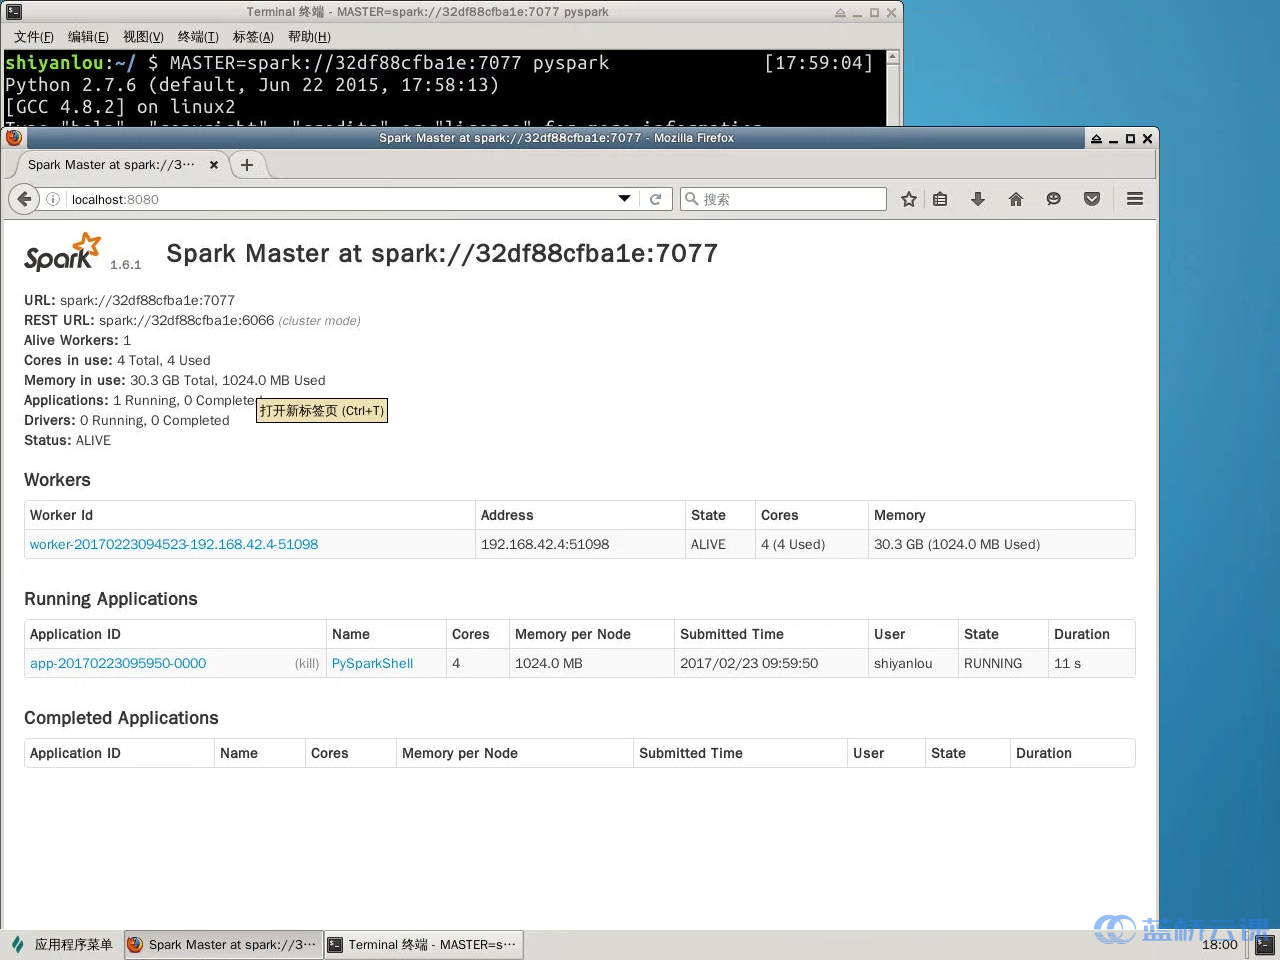Switch to the Terminal 终端 taskbar window
Screen dimensions: 1280x960
pyautogui.click(x=423, y=944)
